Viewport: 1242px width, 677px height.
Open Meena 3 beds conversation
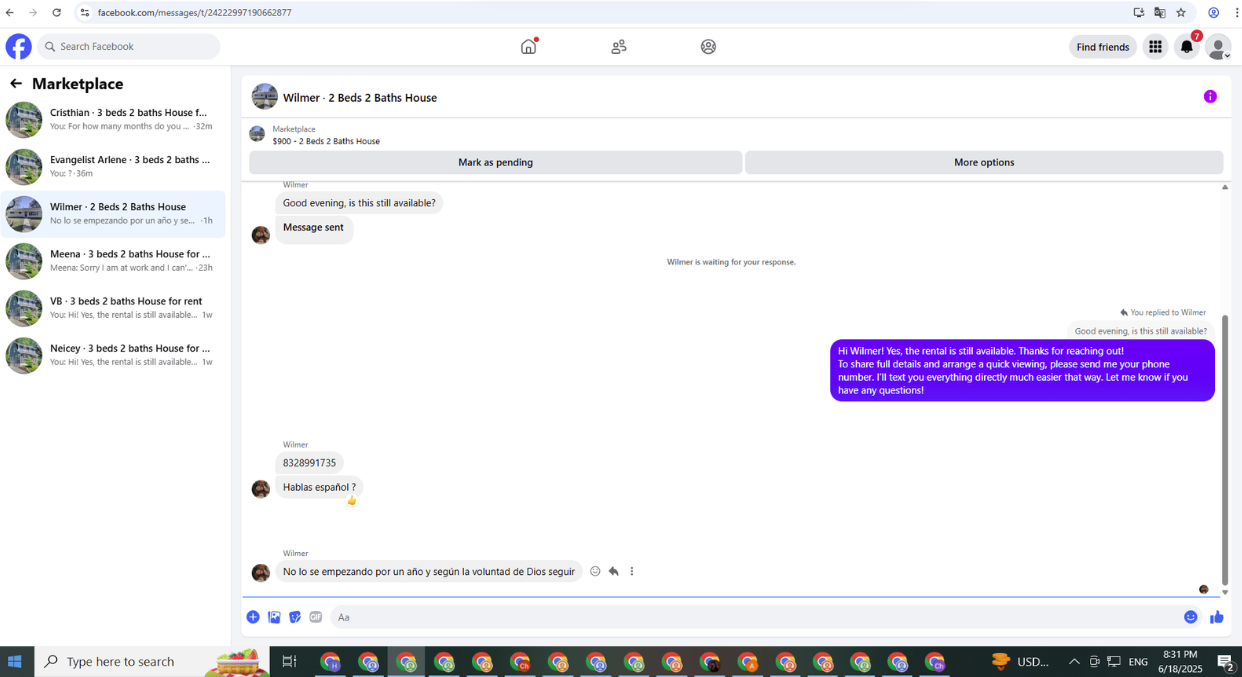tap(113, 260)
